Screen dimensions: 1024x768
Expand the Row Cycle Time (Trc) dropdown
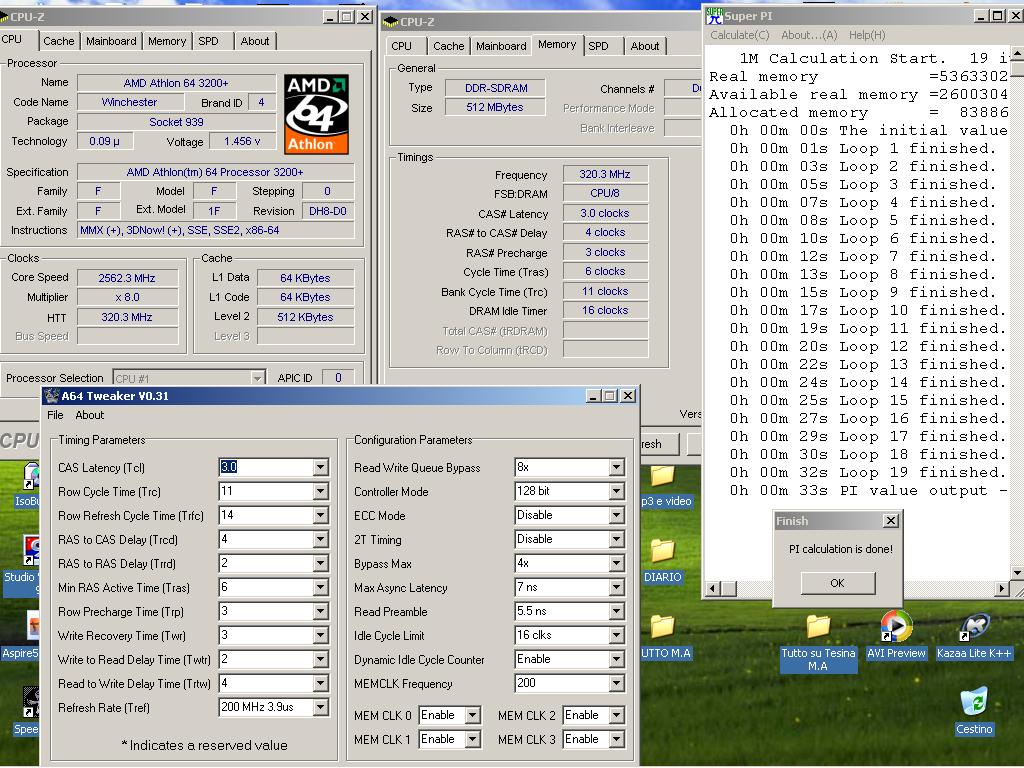(x=320, y=492)
